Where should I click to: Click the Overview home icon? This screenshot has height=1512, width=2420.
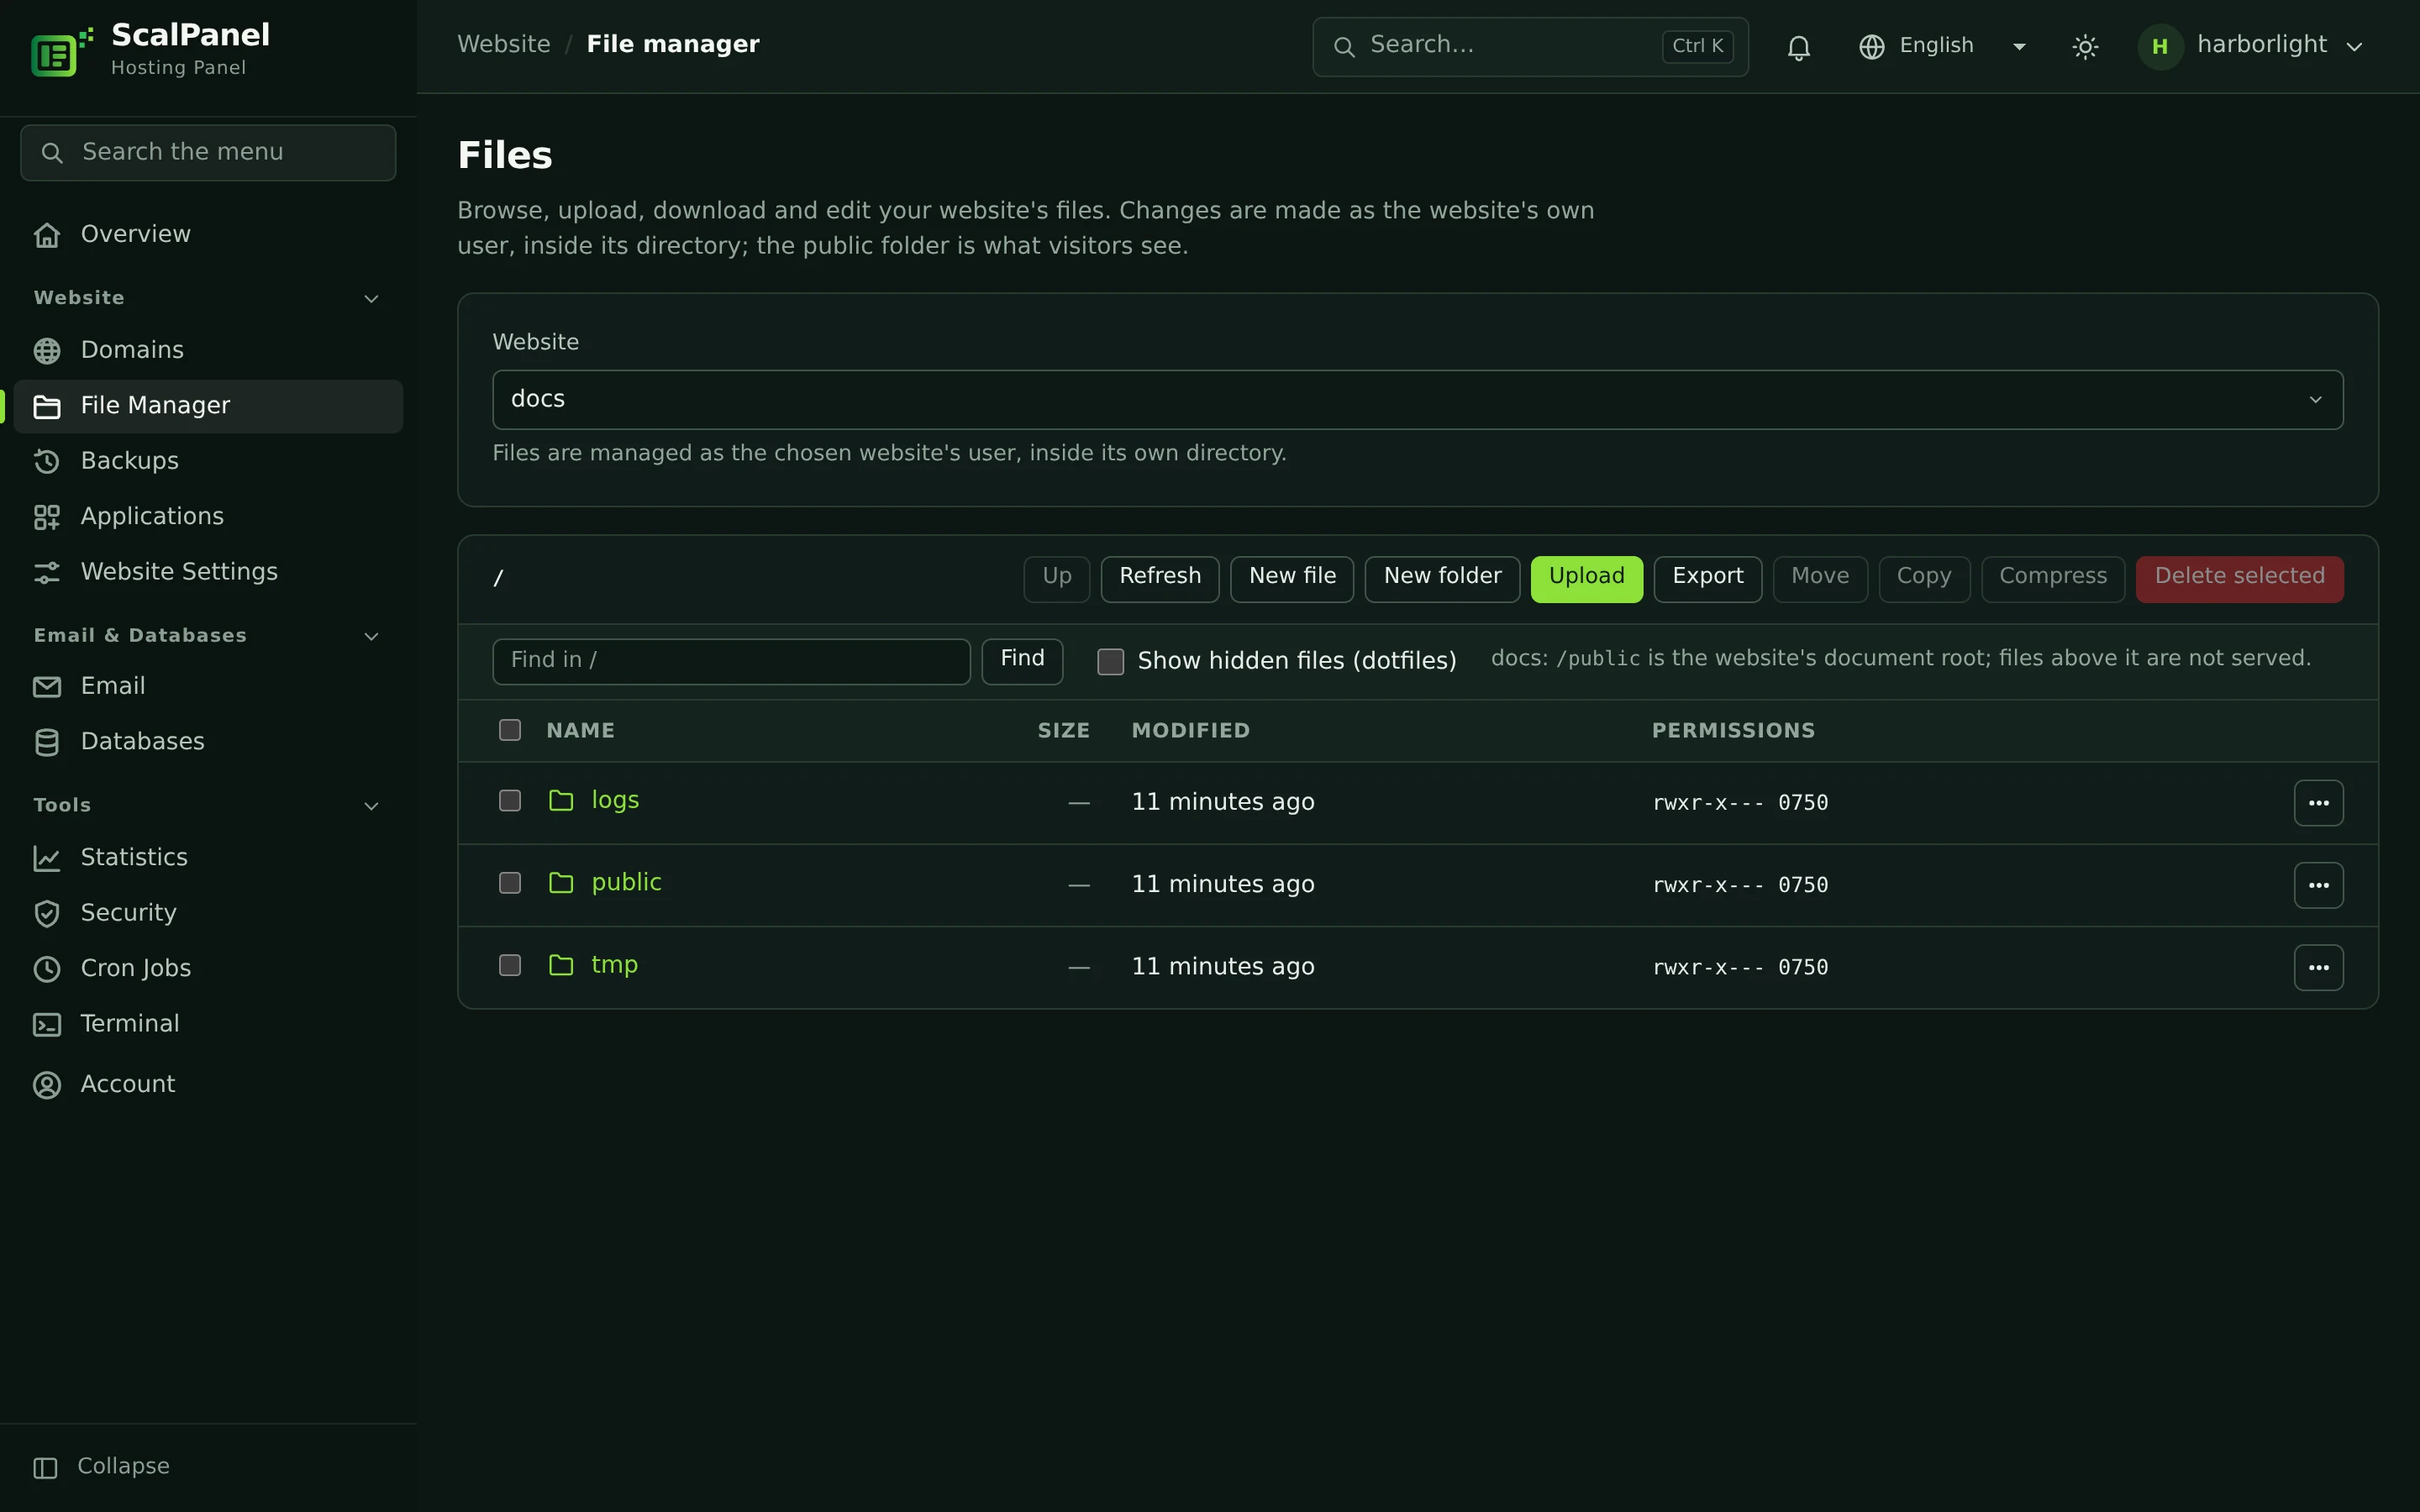point(47,235)
